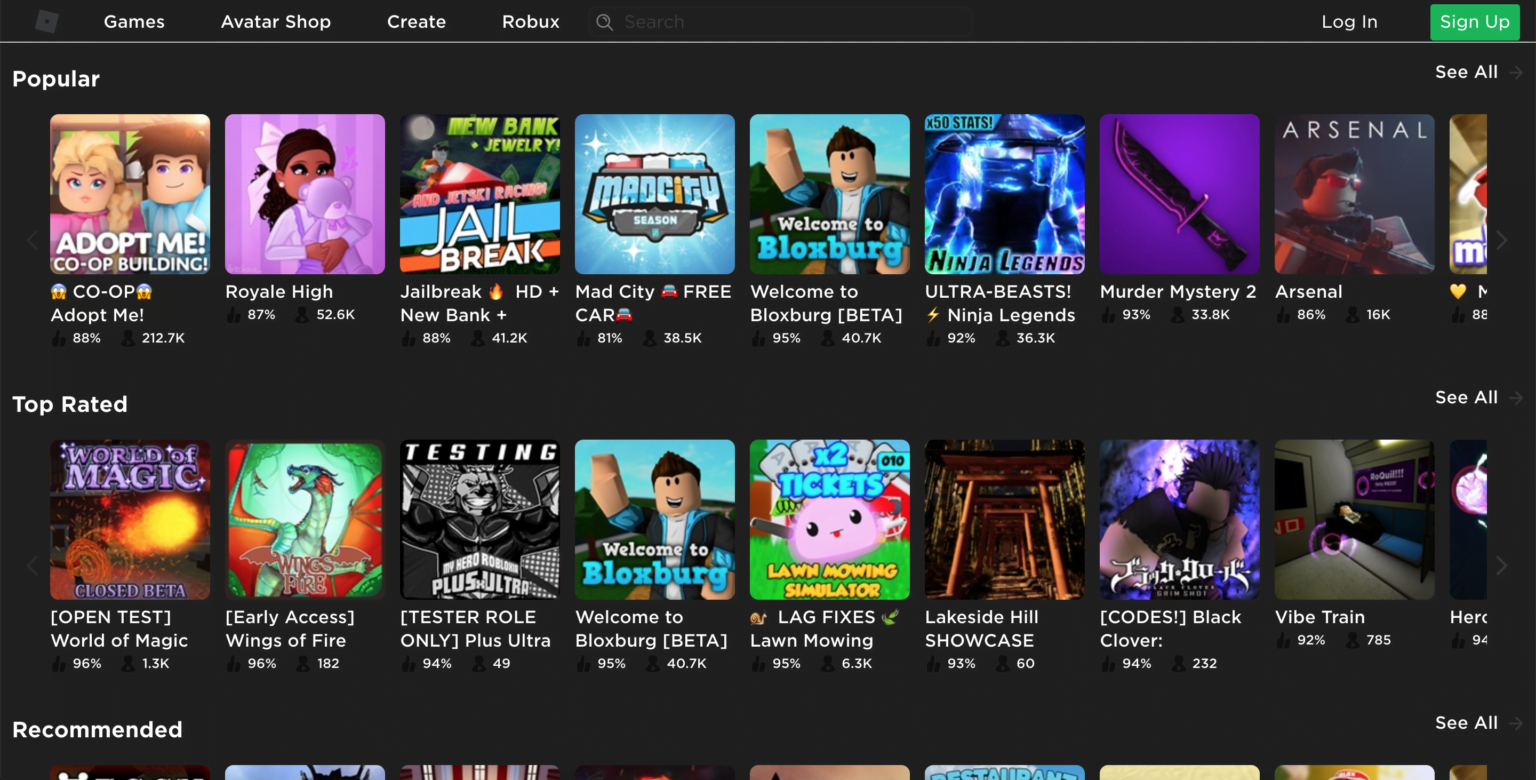This screenshot has height=780, width=1536.
Task: Focus the Search input field
Action: pos(790,22)
